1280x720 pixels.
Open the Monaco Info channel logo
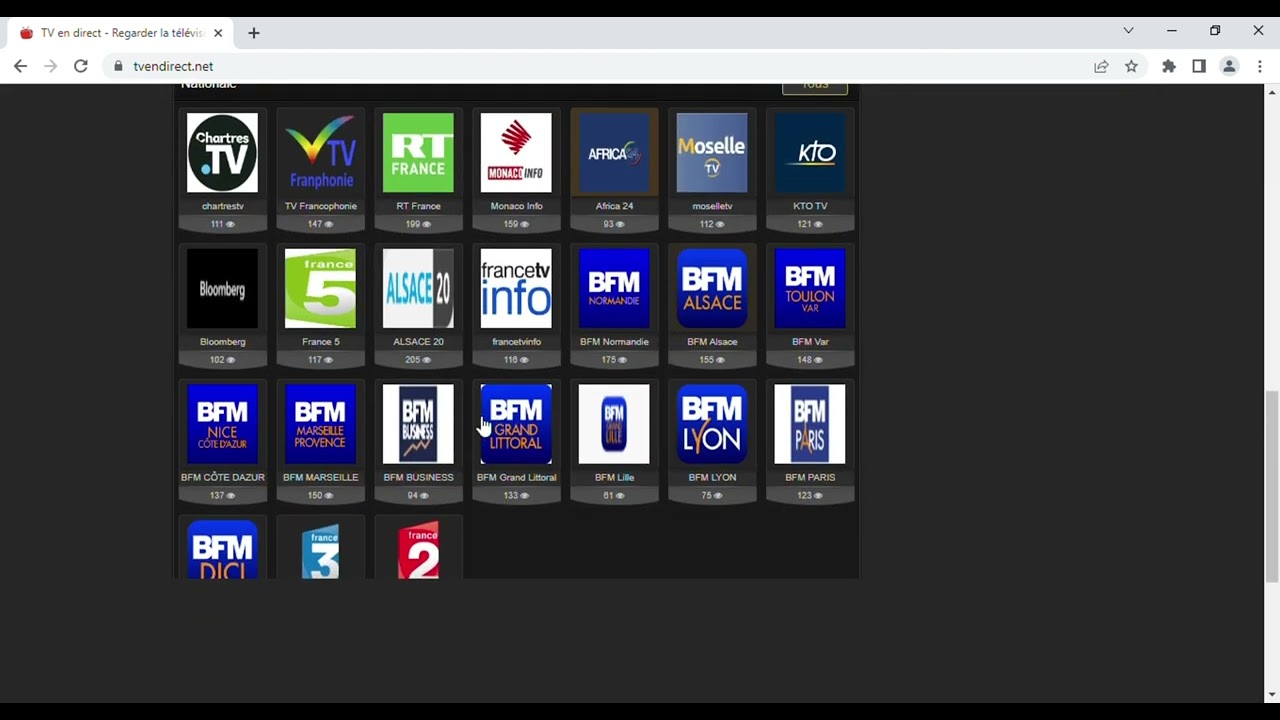pyautogui.click(x=516, y=152)
